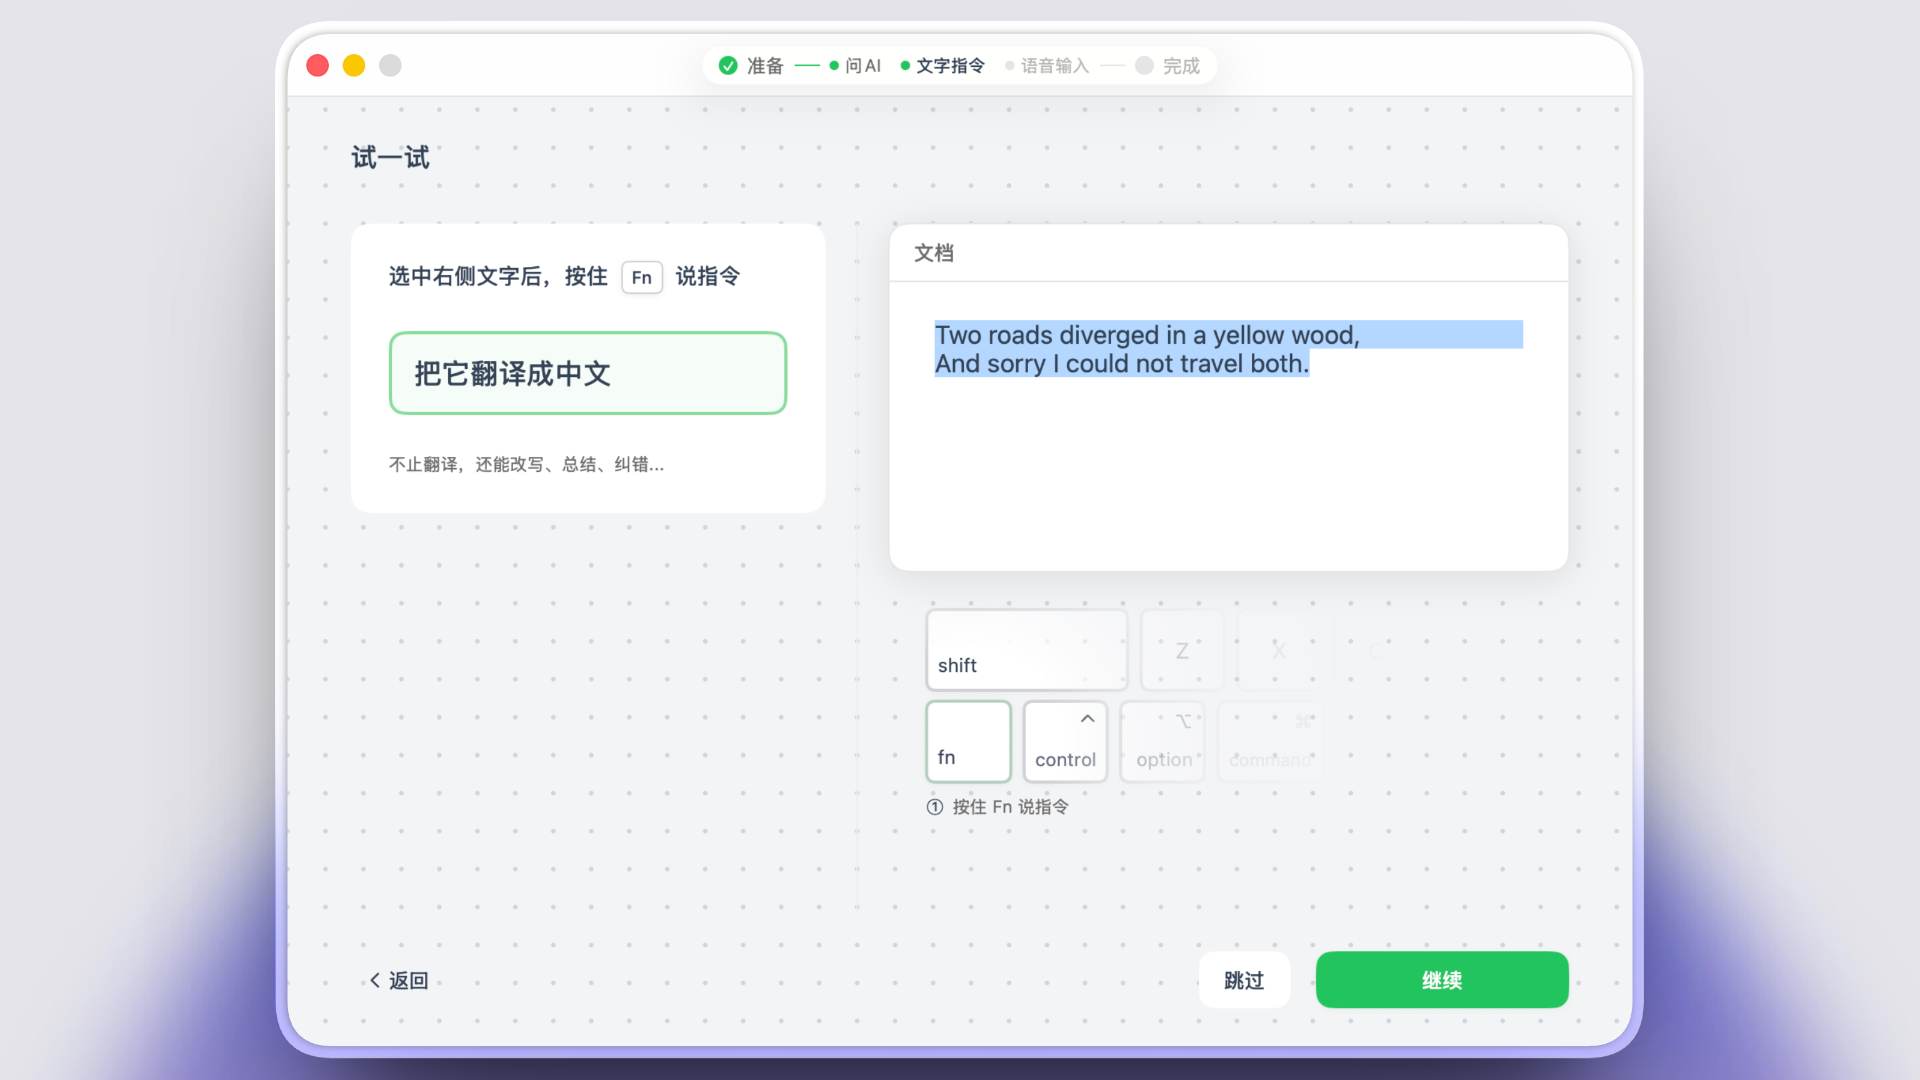1920x1080 pixels.
Task: Minimize the window with the yellow button
Action: (354, 66)
